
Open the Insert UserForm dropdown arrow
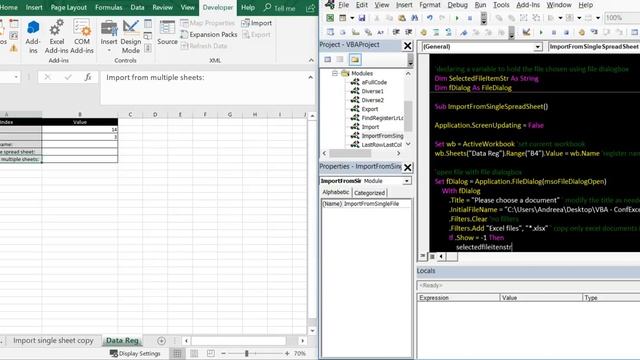(351, 18)
